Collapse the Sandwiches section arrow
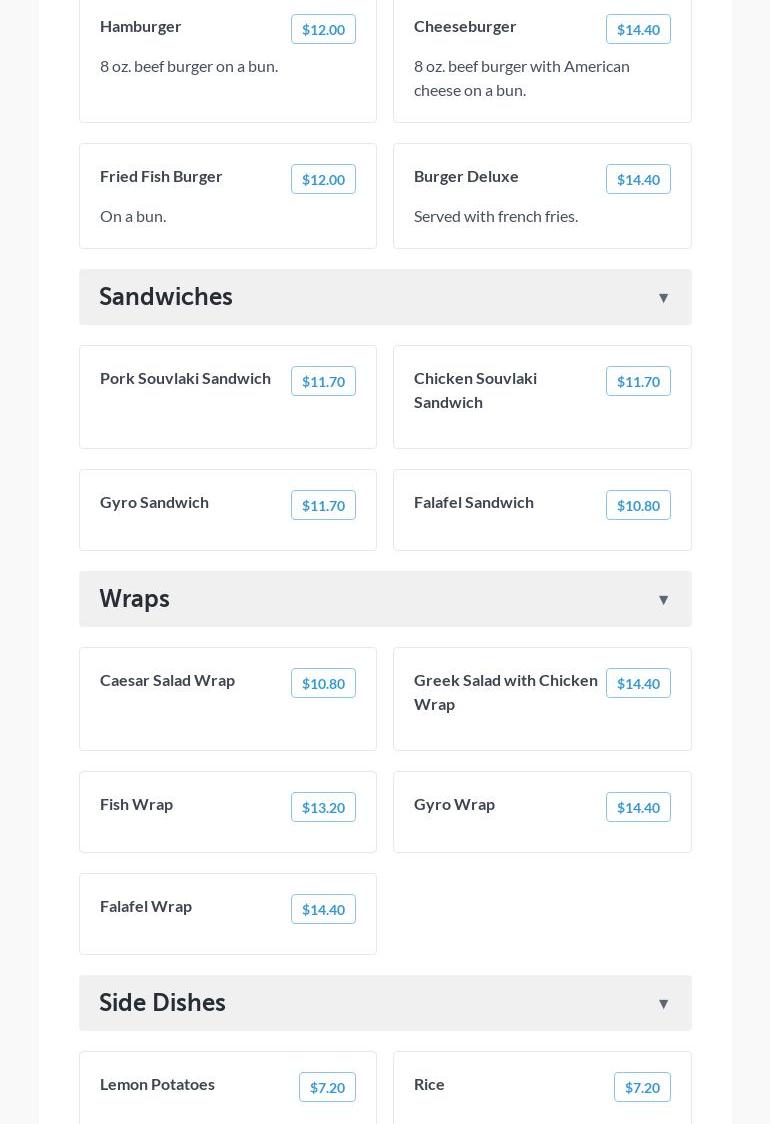Image resolution: width=770 pixels, height=1124 pixels. (663, 298)
